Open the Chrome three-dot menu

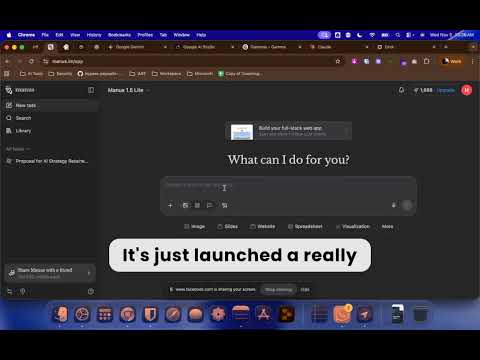click(x=473, y=61)
